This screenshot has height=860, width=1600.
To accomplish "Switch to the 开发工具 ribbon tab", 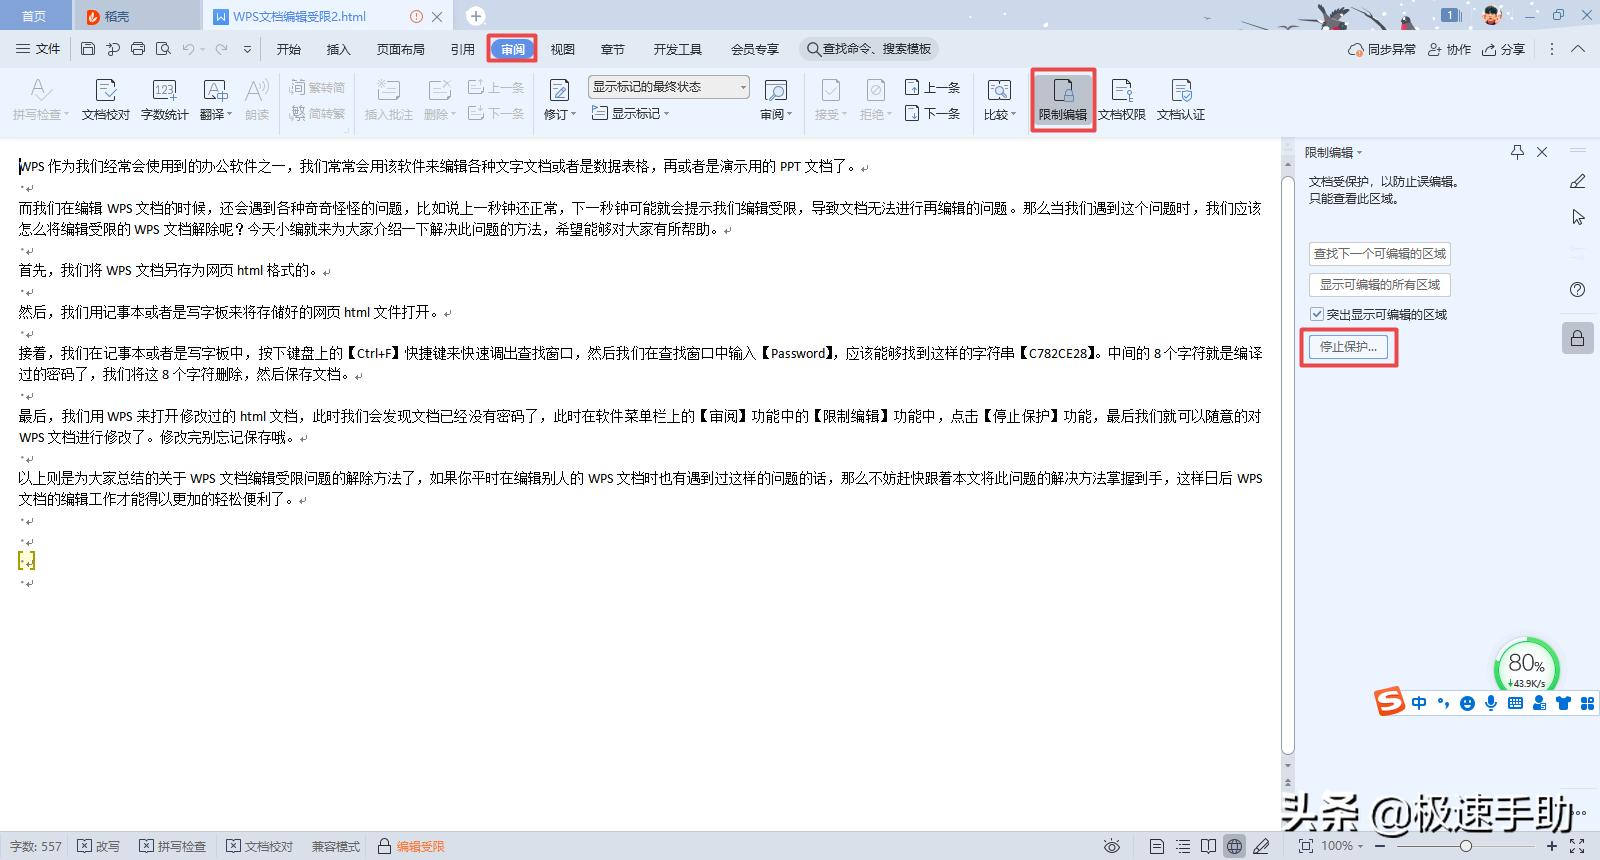I will 678,49.
